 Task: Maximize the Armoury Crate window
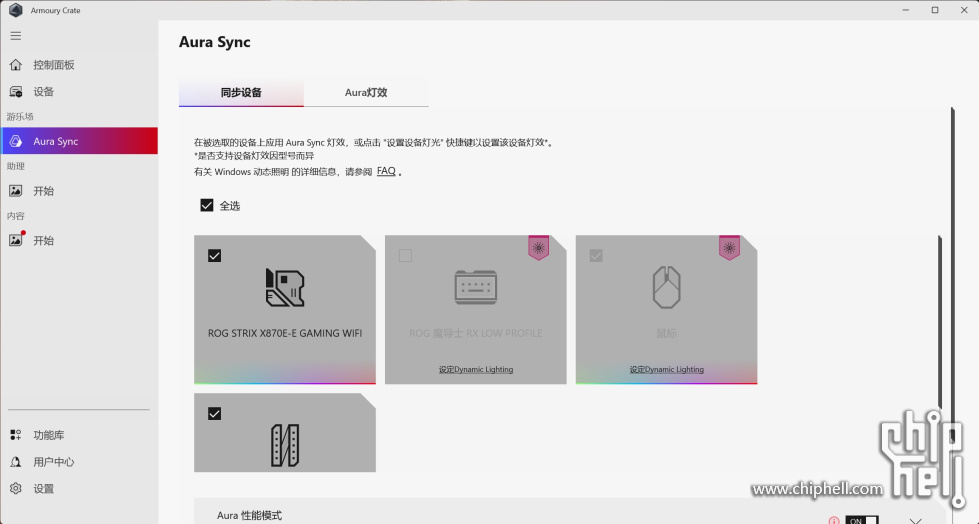pos(935,10)
